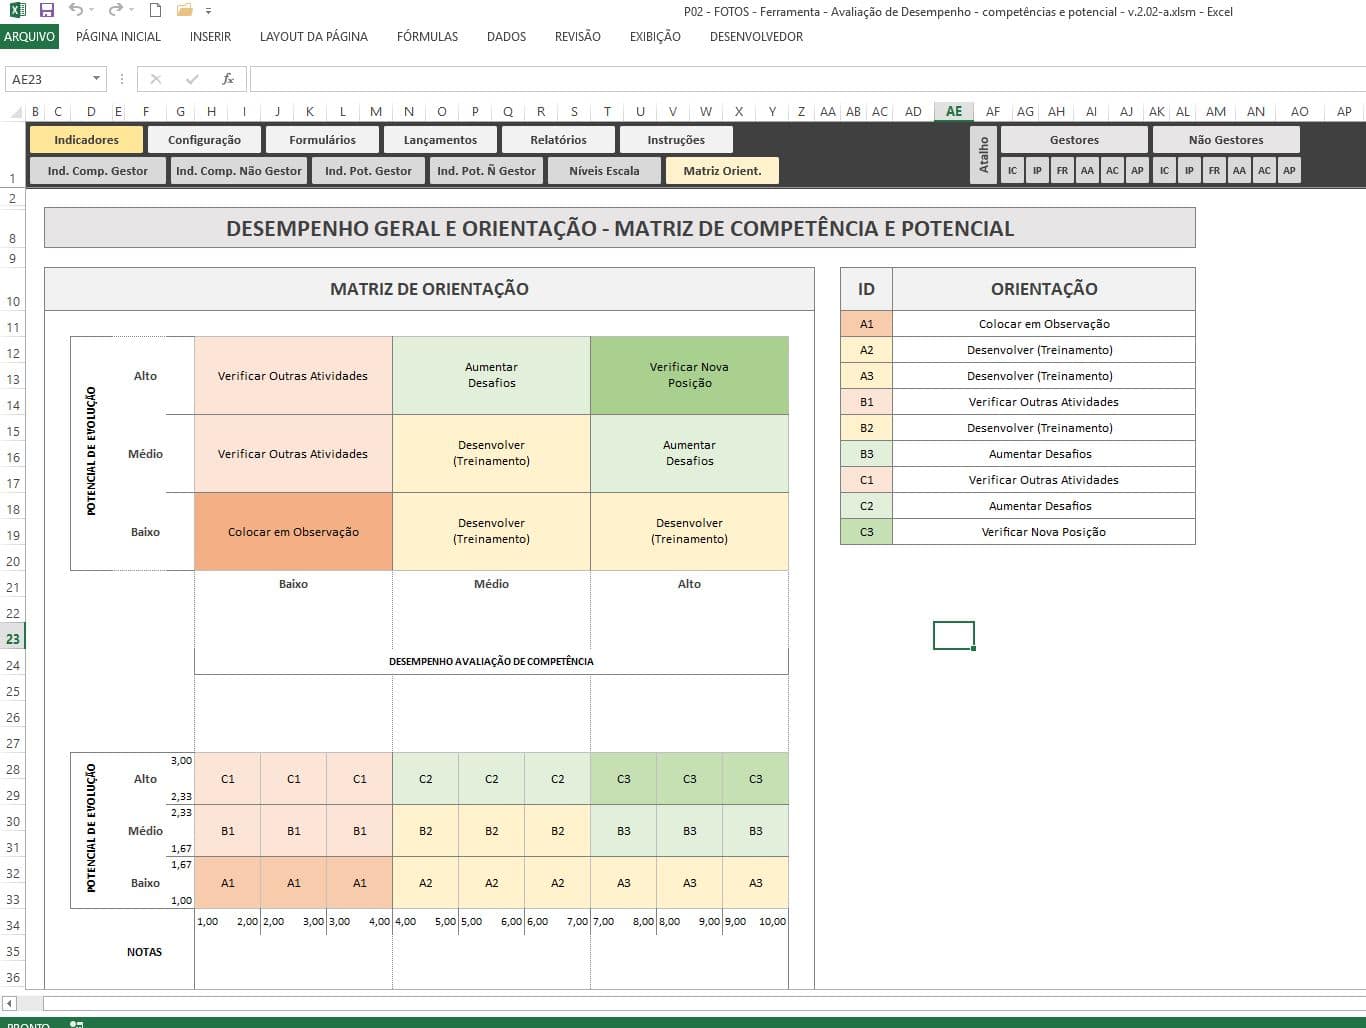
Task: Click the Indicadores navigation button
Action: (x=86, y=140)
